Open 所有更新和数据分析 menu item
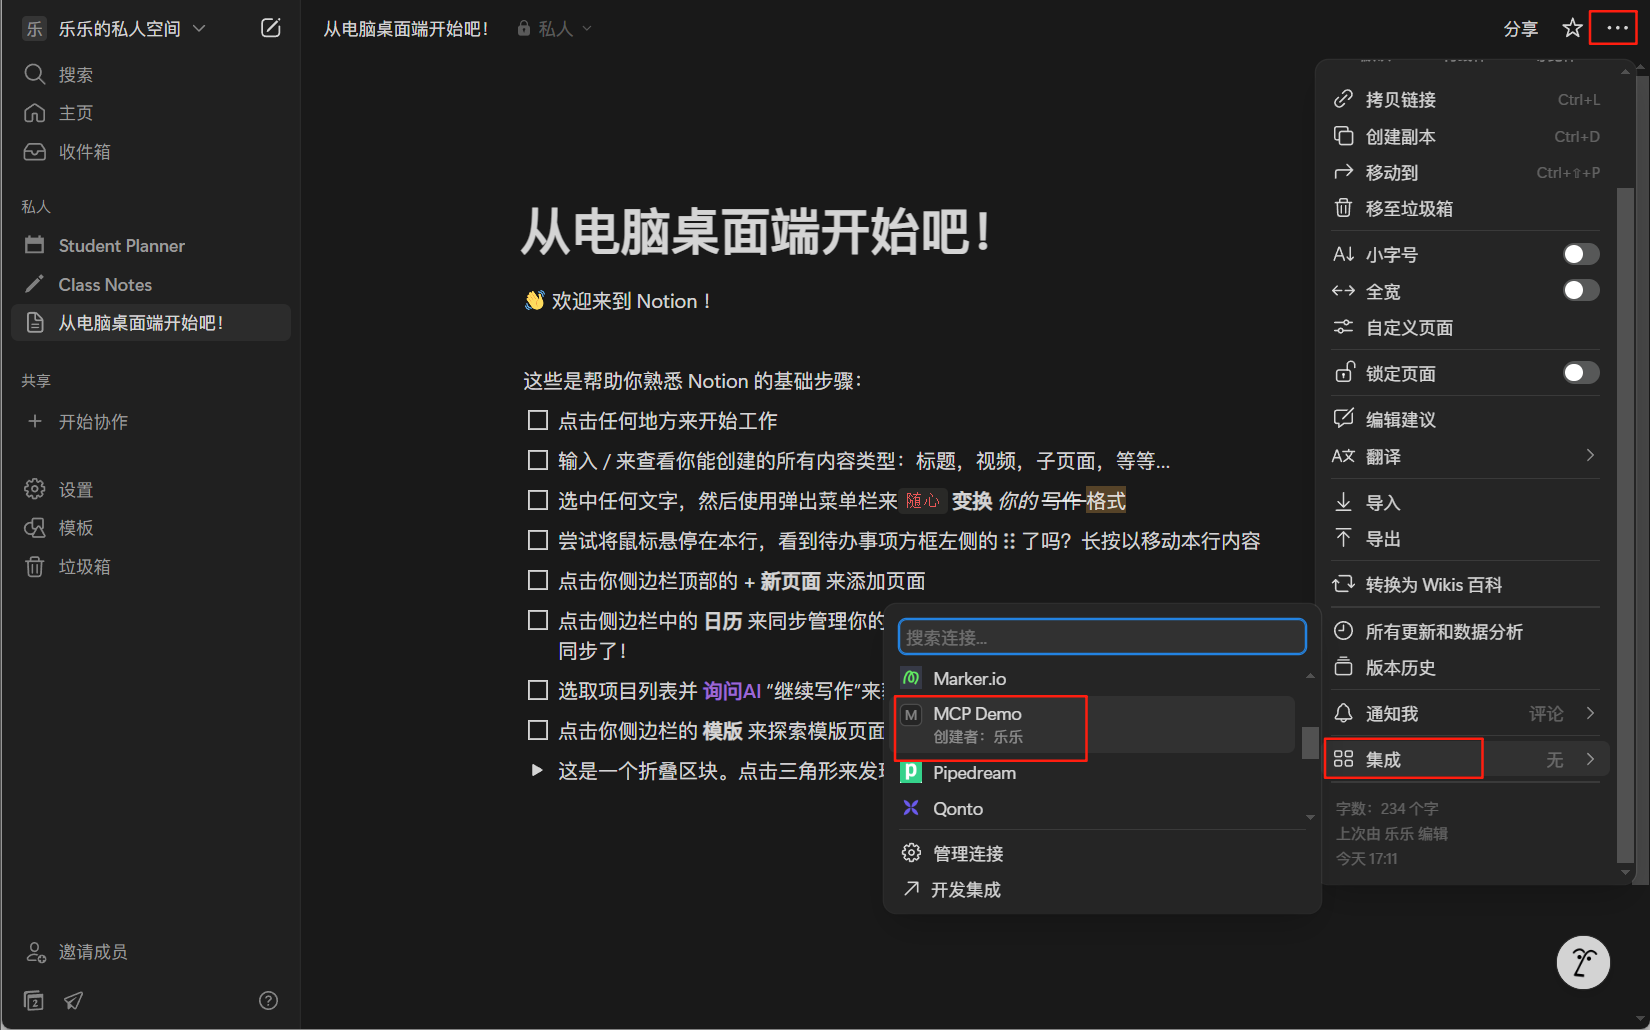This screenshot has height=1030, width=1650. click(x=1465, y=631)
